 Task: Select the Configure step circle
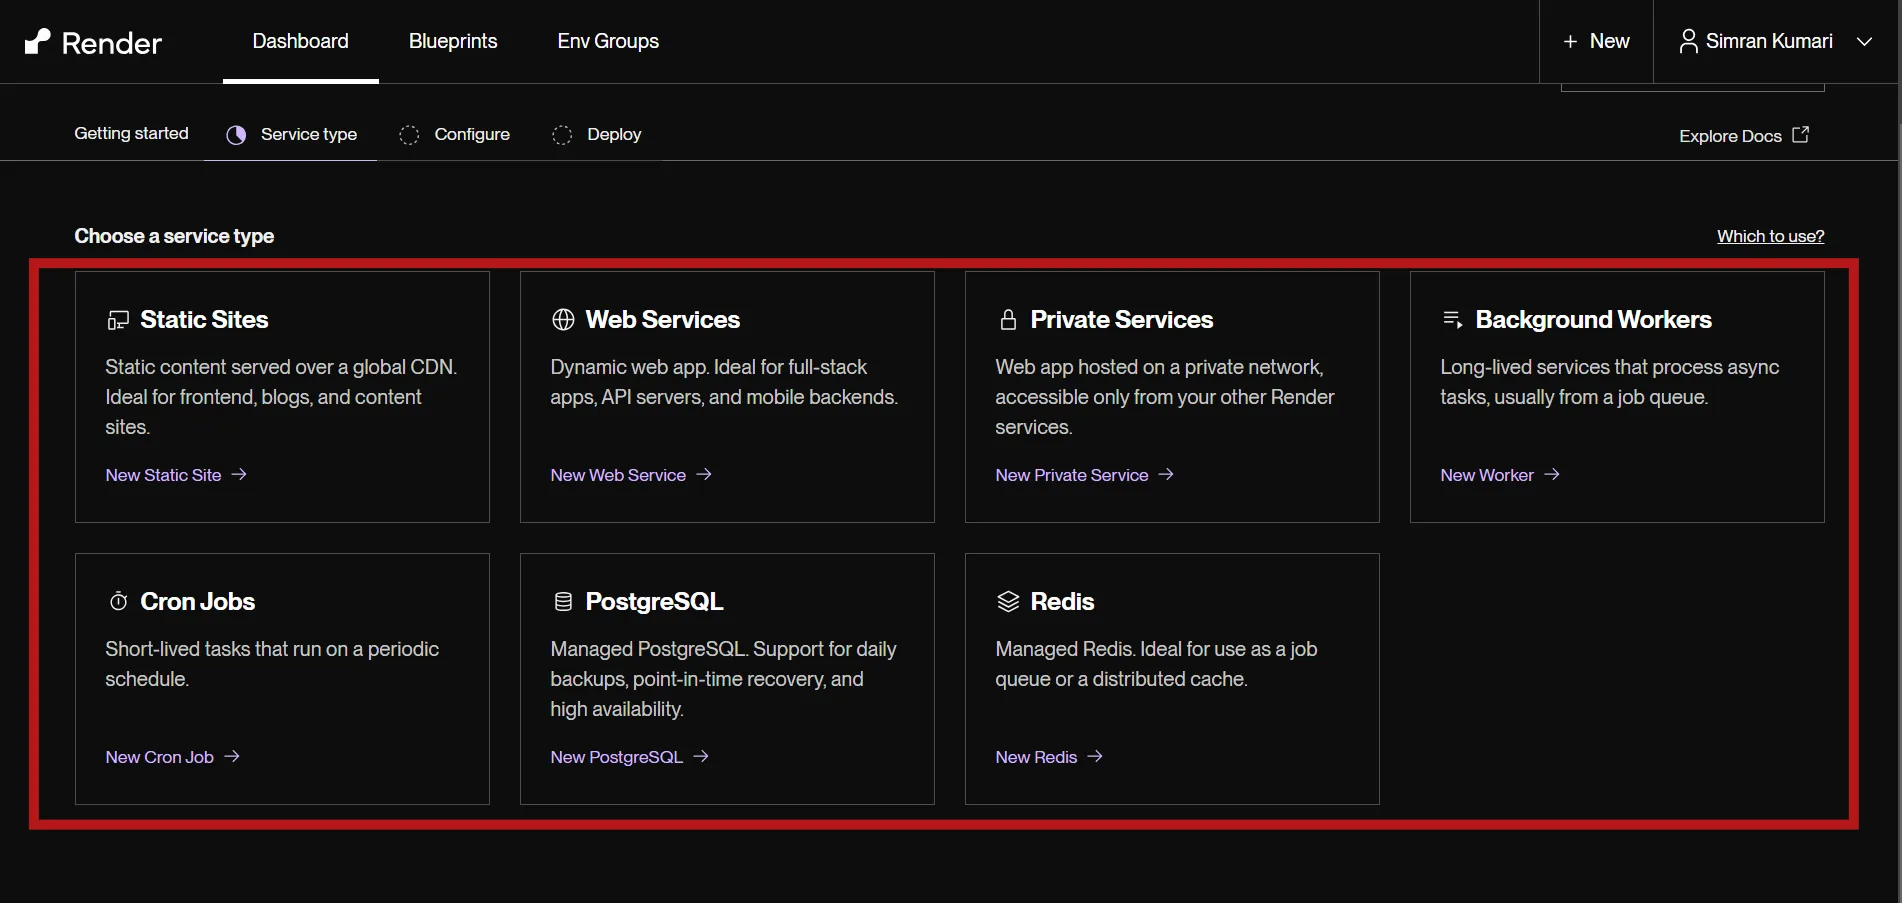pyautogui.click(x=411, y=134)
